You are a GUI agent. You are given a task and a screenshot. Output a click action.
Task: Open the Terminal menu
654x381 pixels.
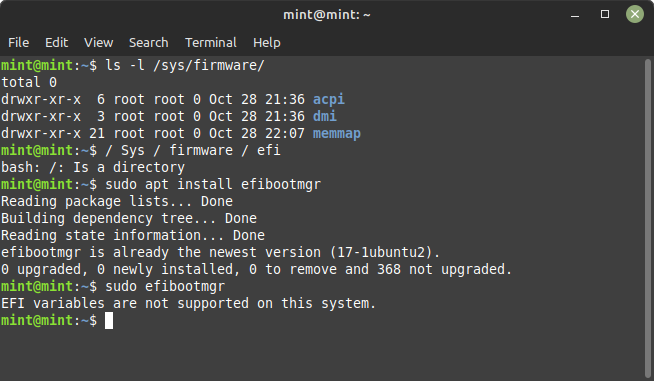[x=211, y=43]
